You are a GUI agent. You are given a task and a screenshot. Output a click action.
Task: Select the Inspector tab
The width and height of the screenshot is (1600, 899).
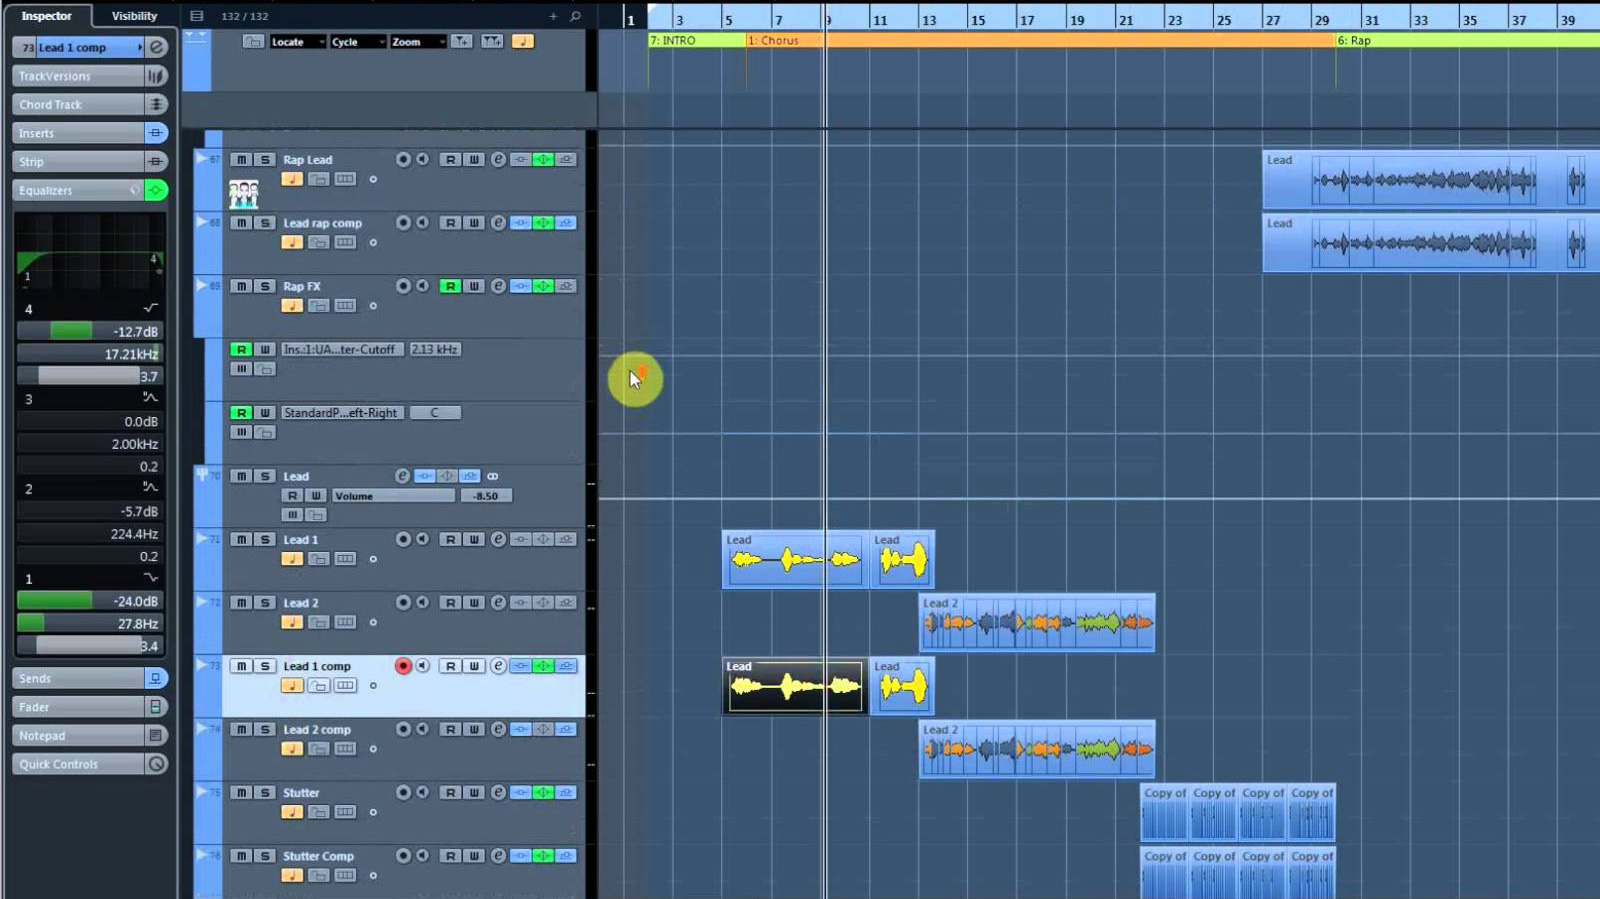(x=47, y=16)
